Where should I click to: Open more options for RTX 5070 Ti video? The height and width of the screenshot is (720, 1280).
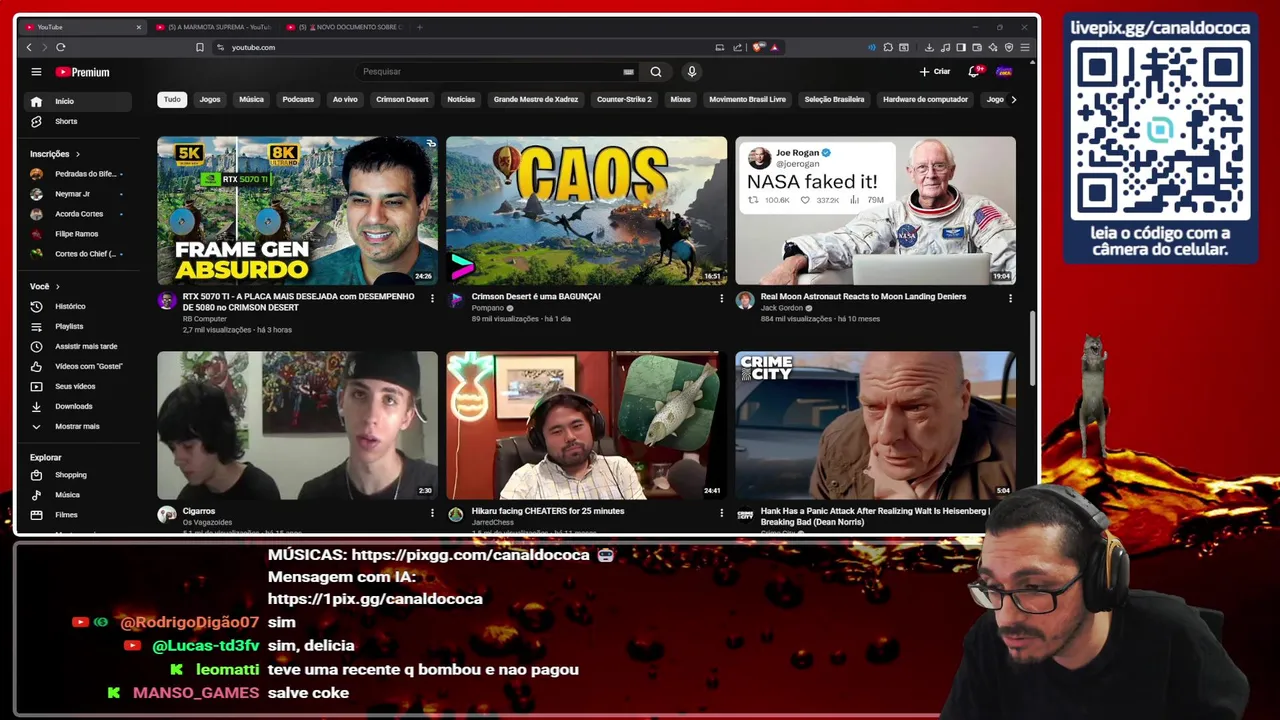tap(432, 298)
